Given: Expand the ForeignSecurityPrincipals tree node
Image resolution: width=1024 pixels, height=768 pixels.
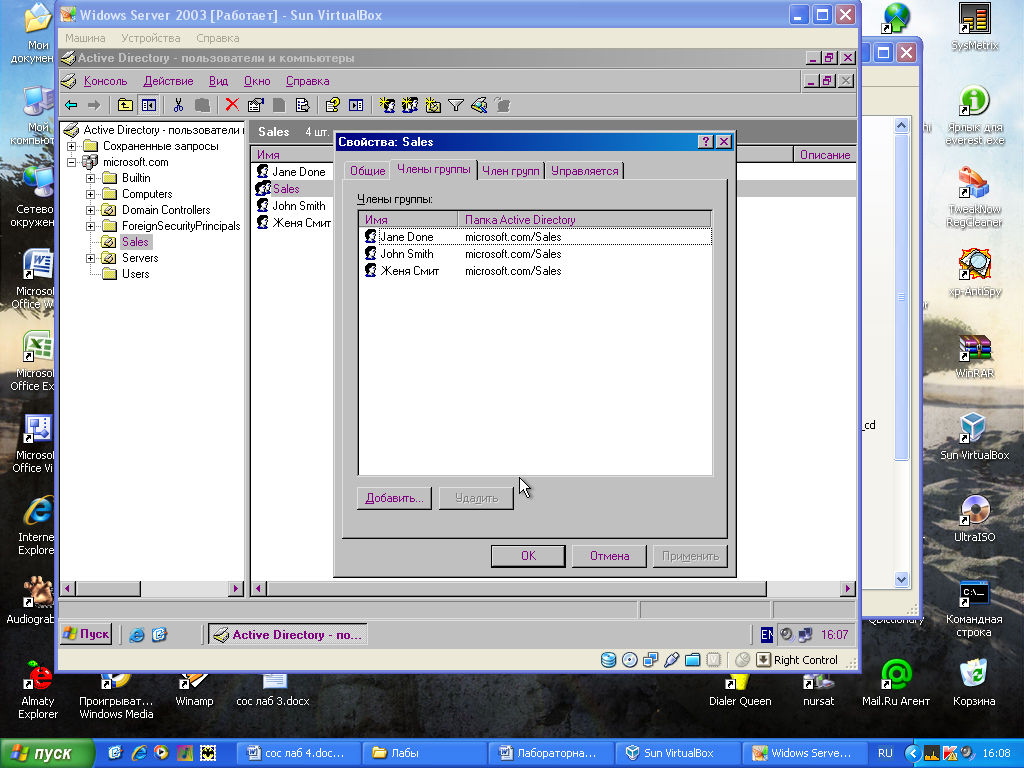Looking at the screenshot, I should [91, 226].
